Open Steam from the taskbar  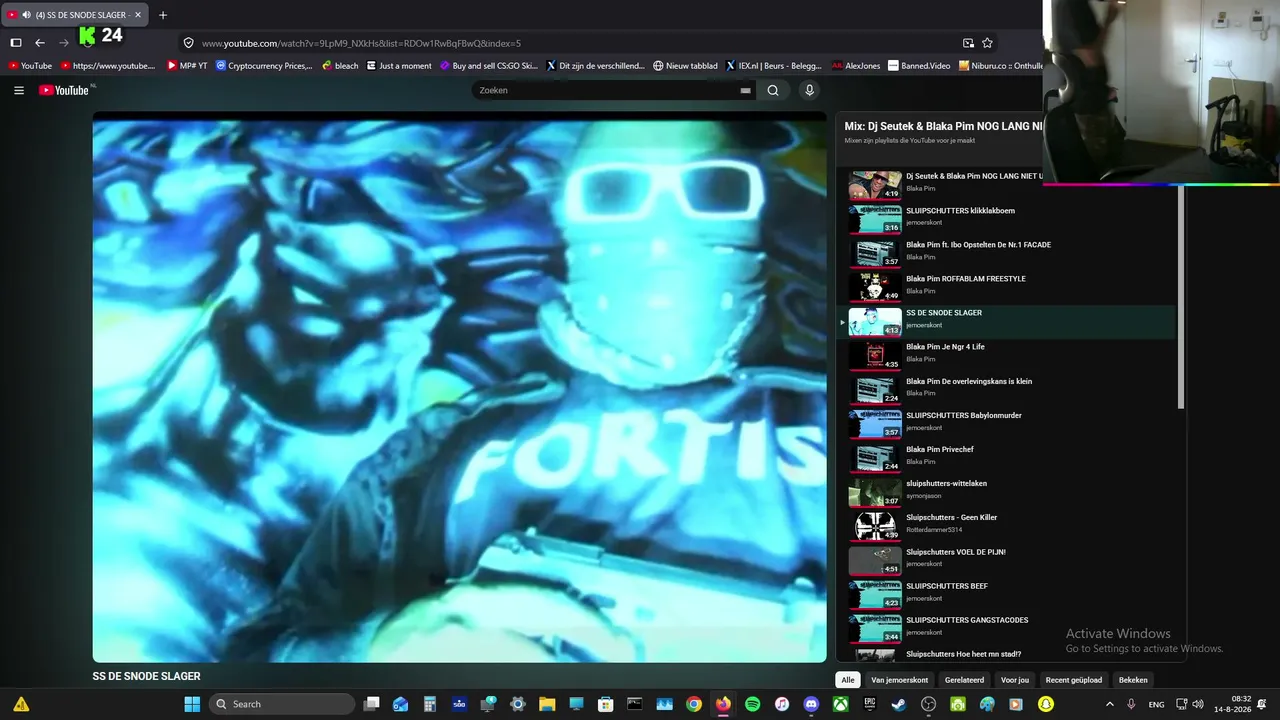[x=899, y=704]
